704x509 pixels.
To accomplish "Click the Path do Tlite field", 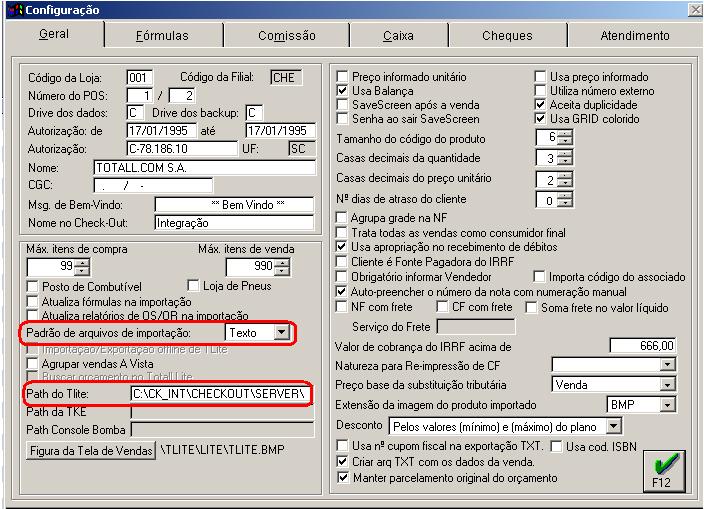I will coord(220,394).
